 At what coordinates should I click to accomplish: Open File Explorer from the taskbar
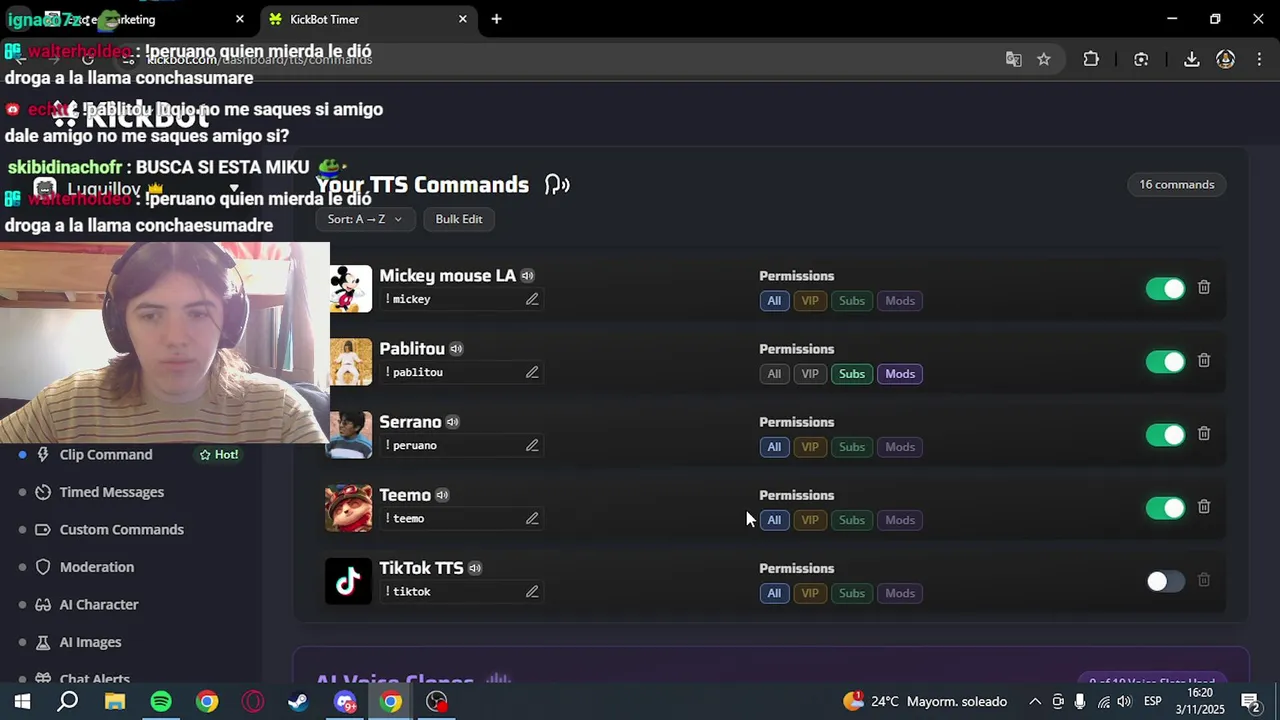click(114, 701)
